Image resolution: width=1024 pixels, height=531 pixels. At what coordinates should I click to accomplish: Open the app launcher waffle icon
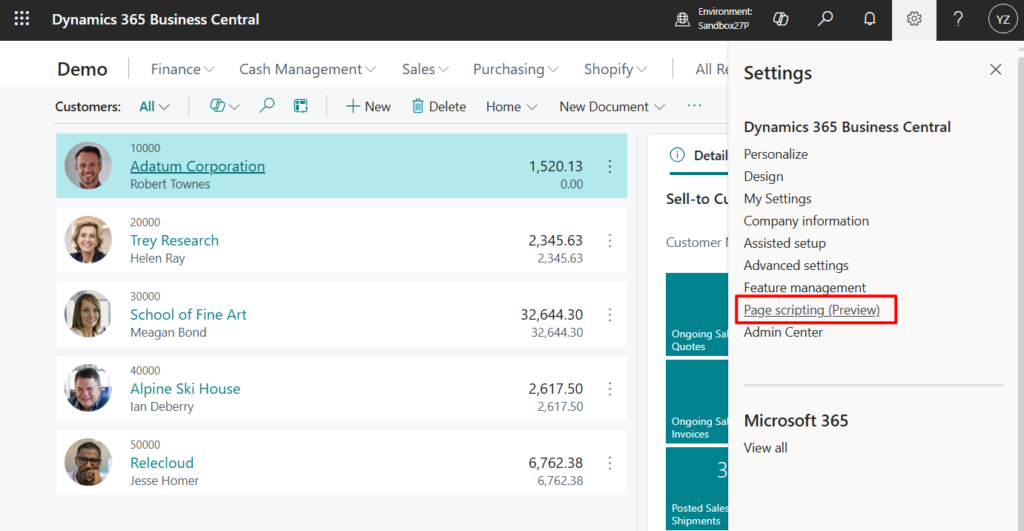(x=22, y=19)
